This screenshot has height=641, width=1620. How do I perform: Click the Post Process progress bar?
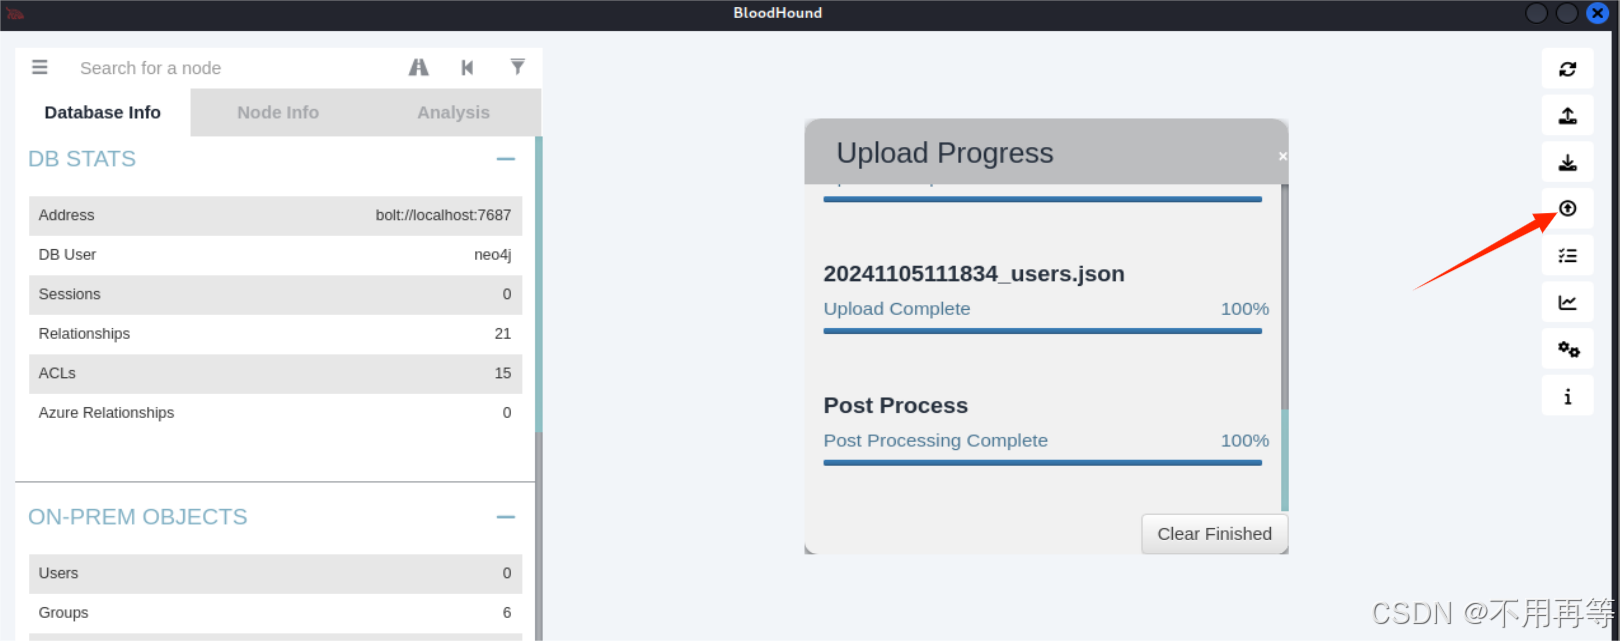(1042, 463)
